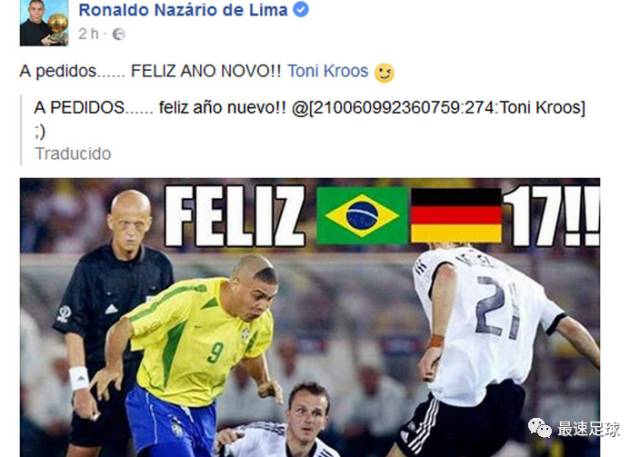
Task: Click the Germany flag in the photo
Action: tap(456, 215)
